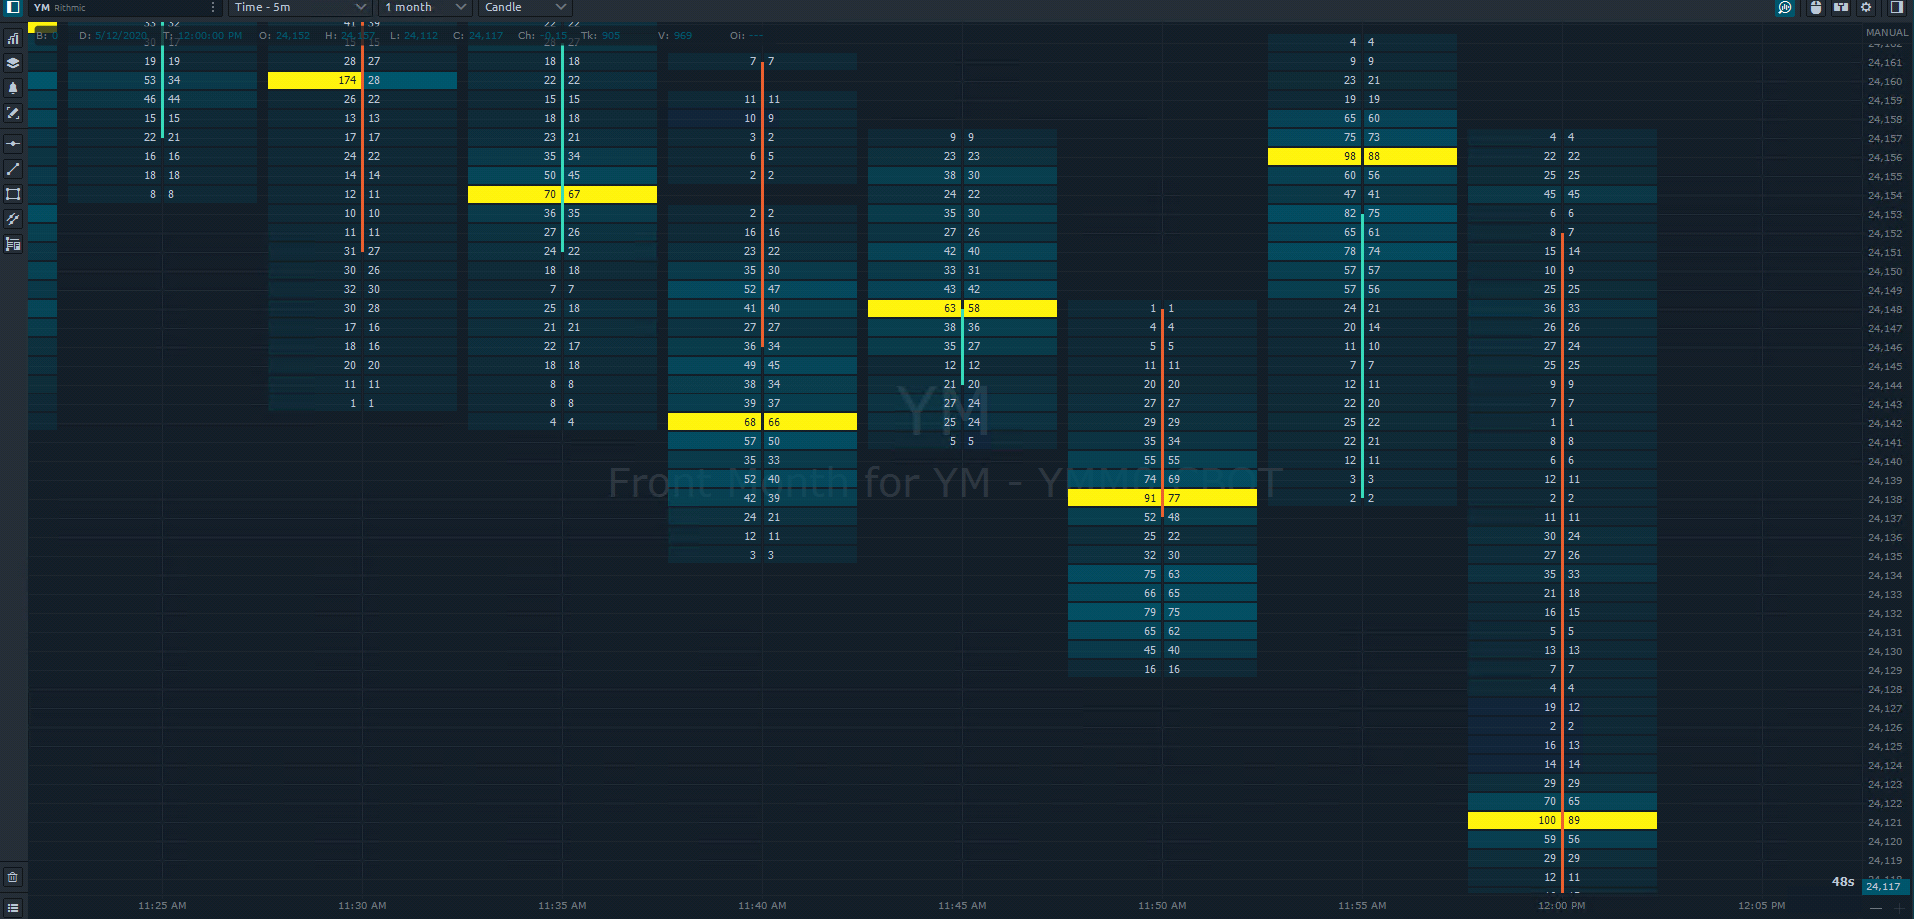
Task: Select the layers panel icon in sidebar
Action: click(x=13, y=62)
